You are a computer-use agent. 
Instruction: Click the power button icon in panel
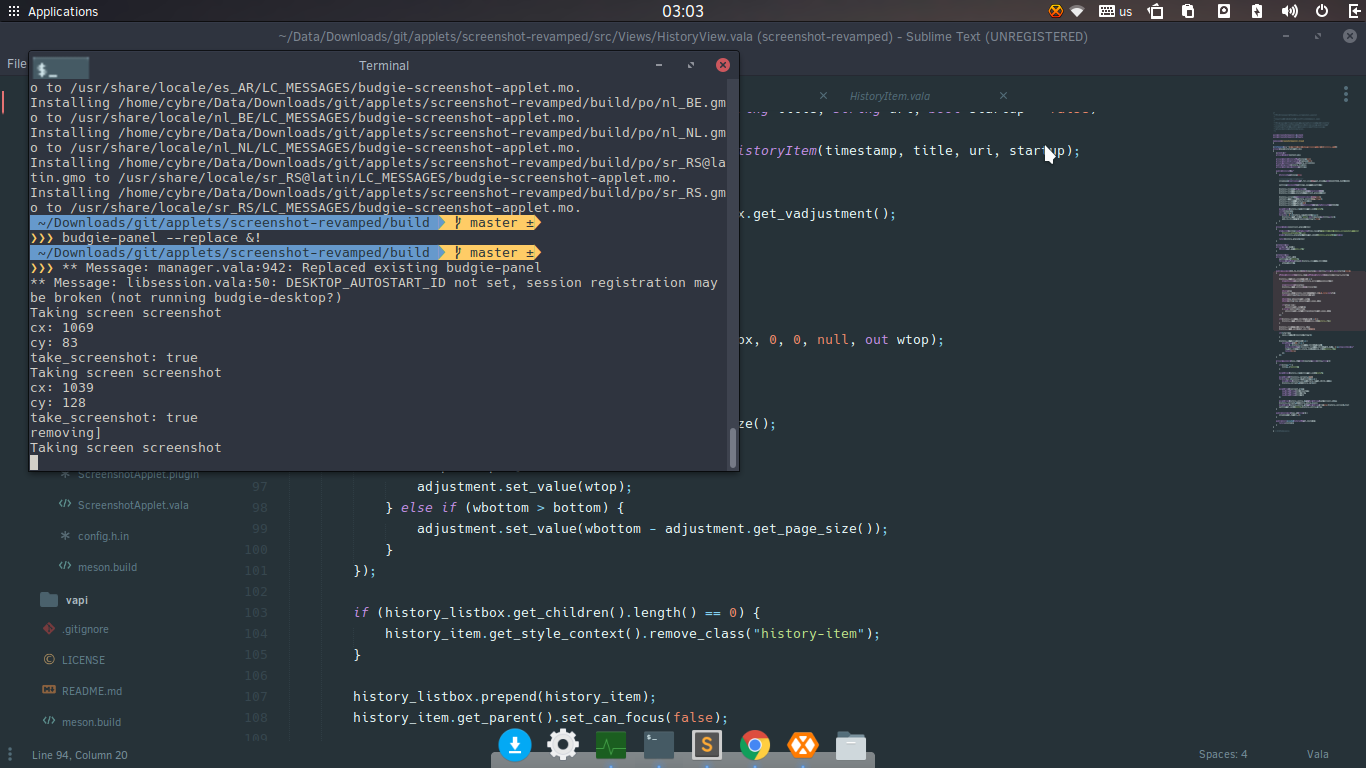(1322, 12)
